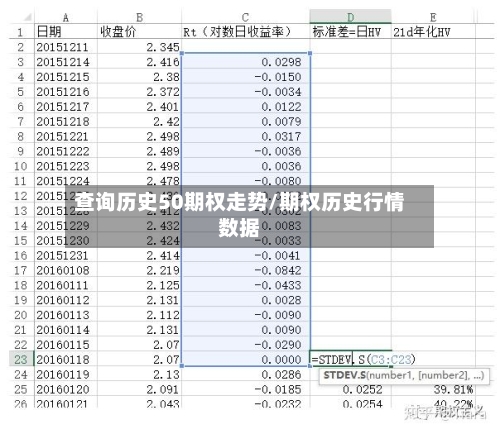This screenshot has width=500, height=434.
Task: Click STDEV.S function name in the tooltip
Action: pyautogui.click(x=345, y=375)
